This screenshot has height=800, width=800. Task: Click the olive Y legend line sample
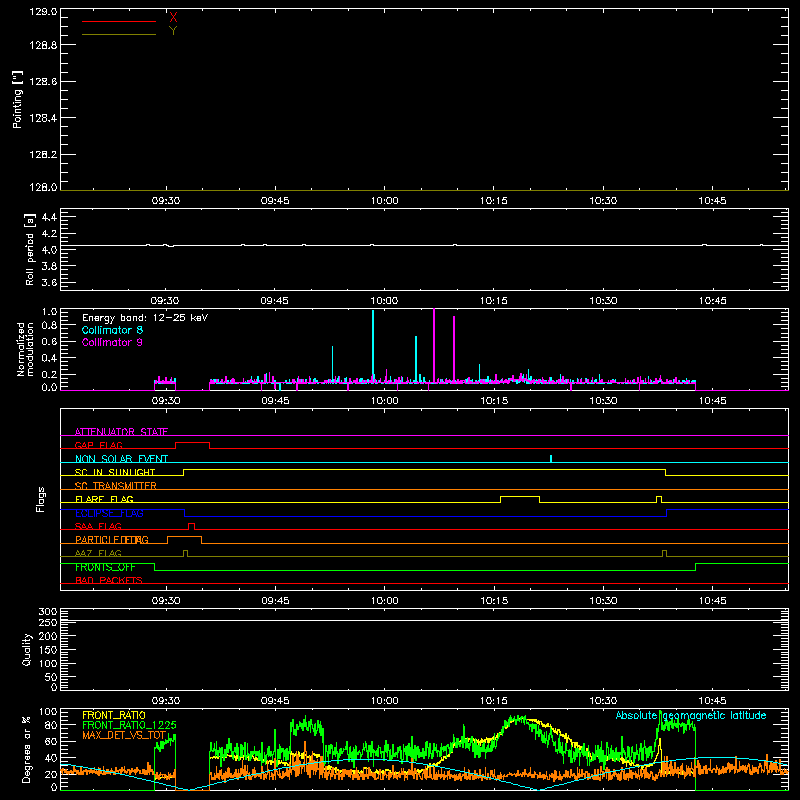click(x=119, y=34)
